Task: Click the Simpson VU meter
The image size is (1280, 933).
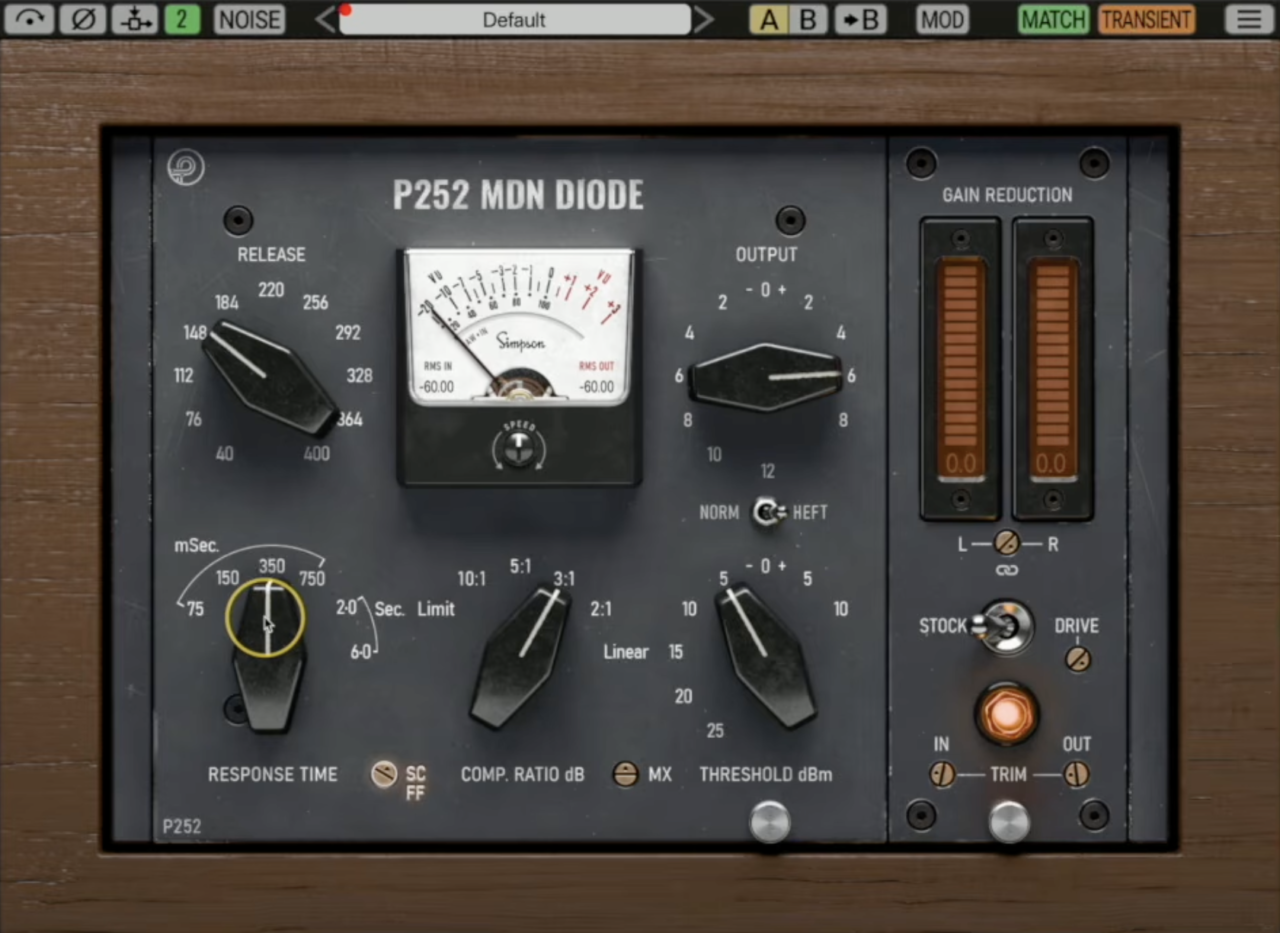Action: click(519, 327)
